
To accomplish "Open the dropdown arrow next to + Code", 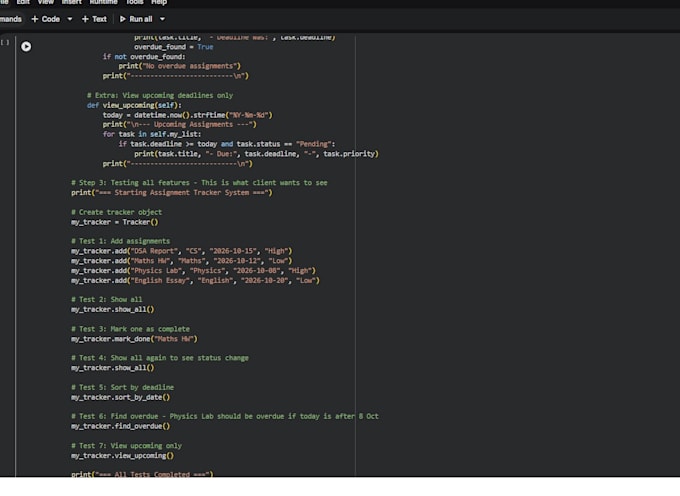I will tap(70, 19).
